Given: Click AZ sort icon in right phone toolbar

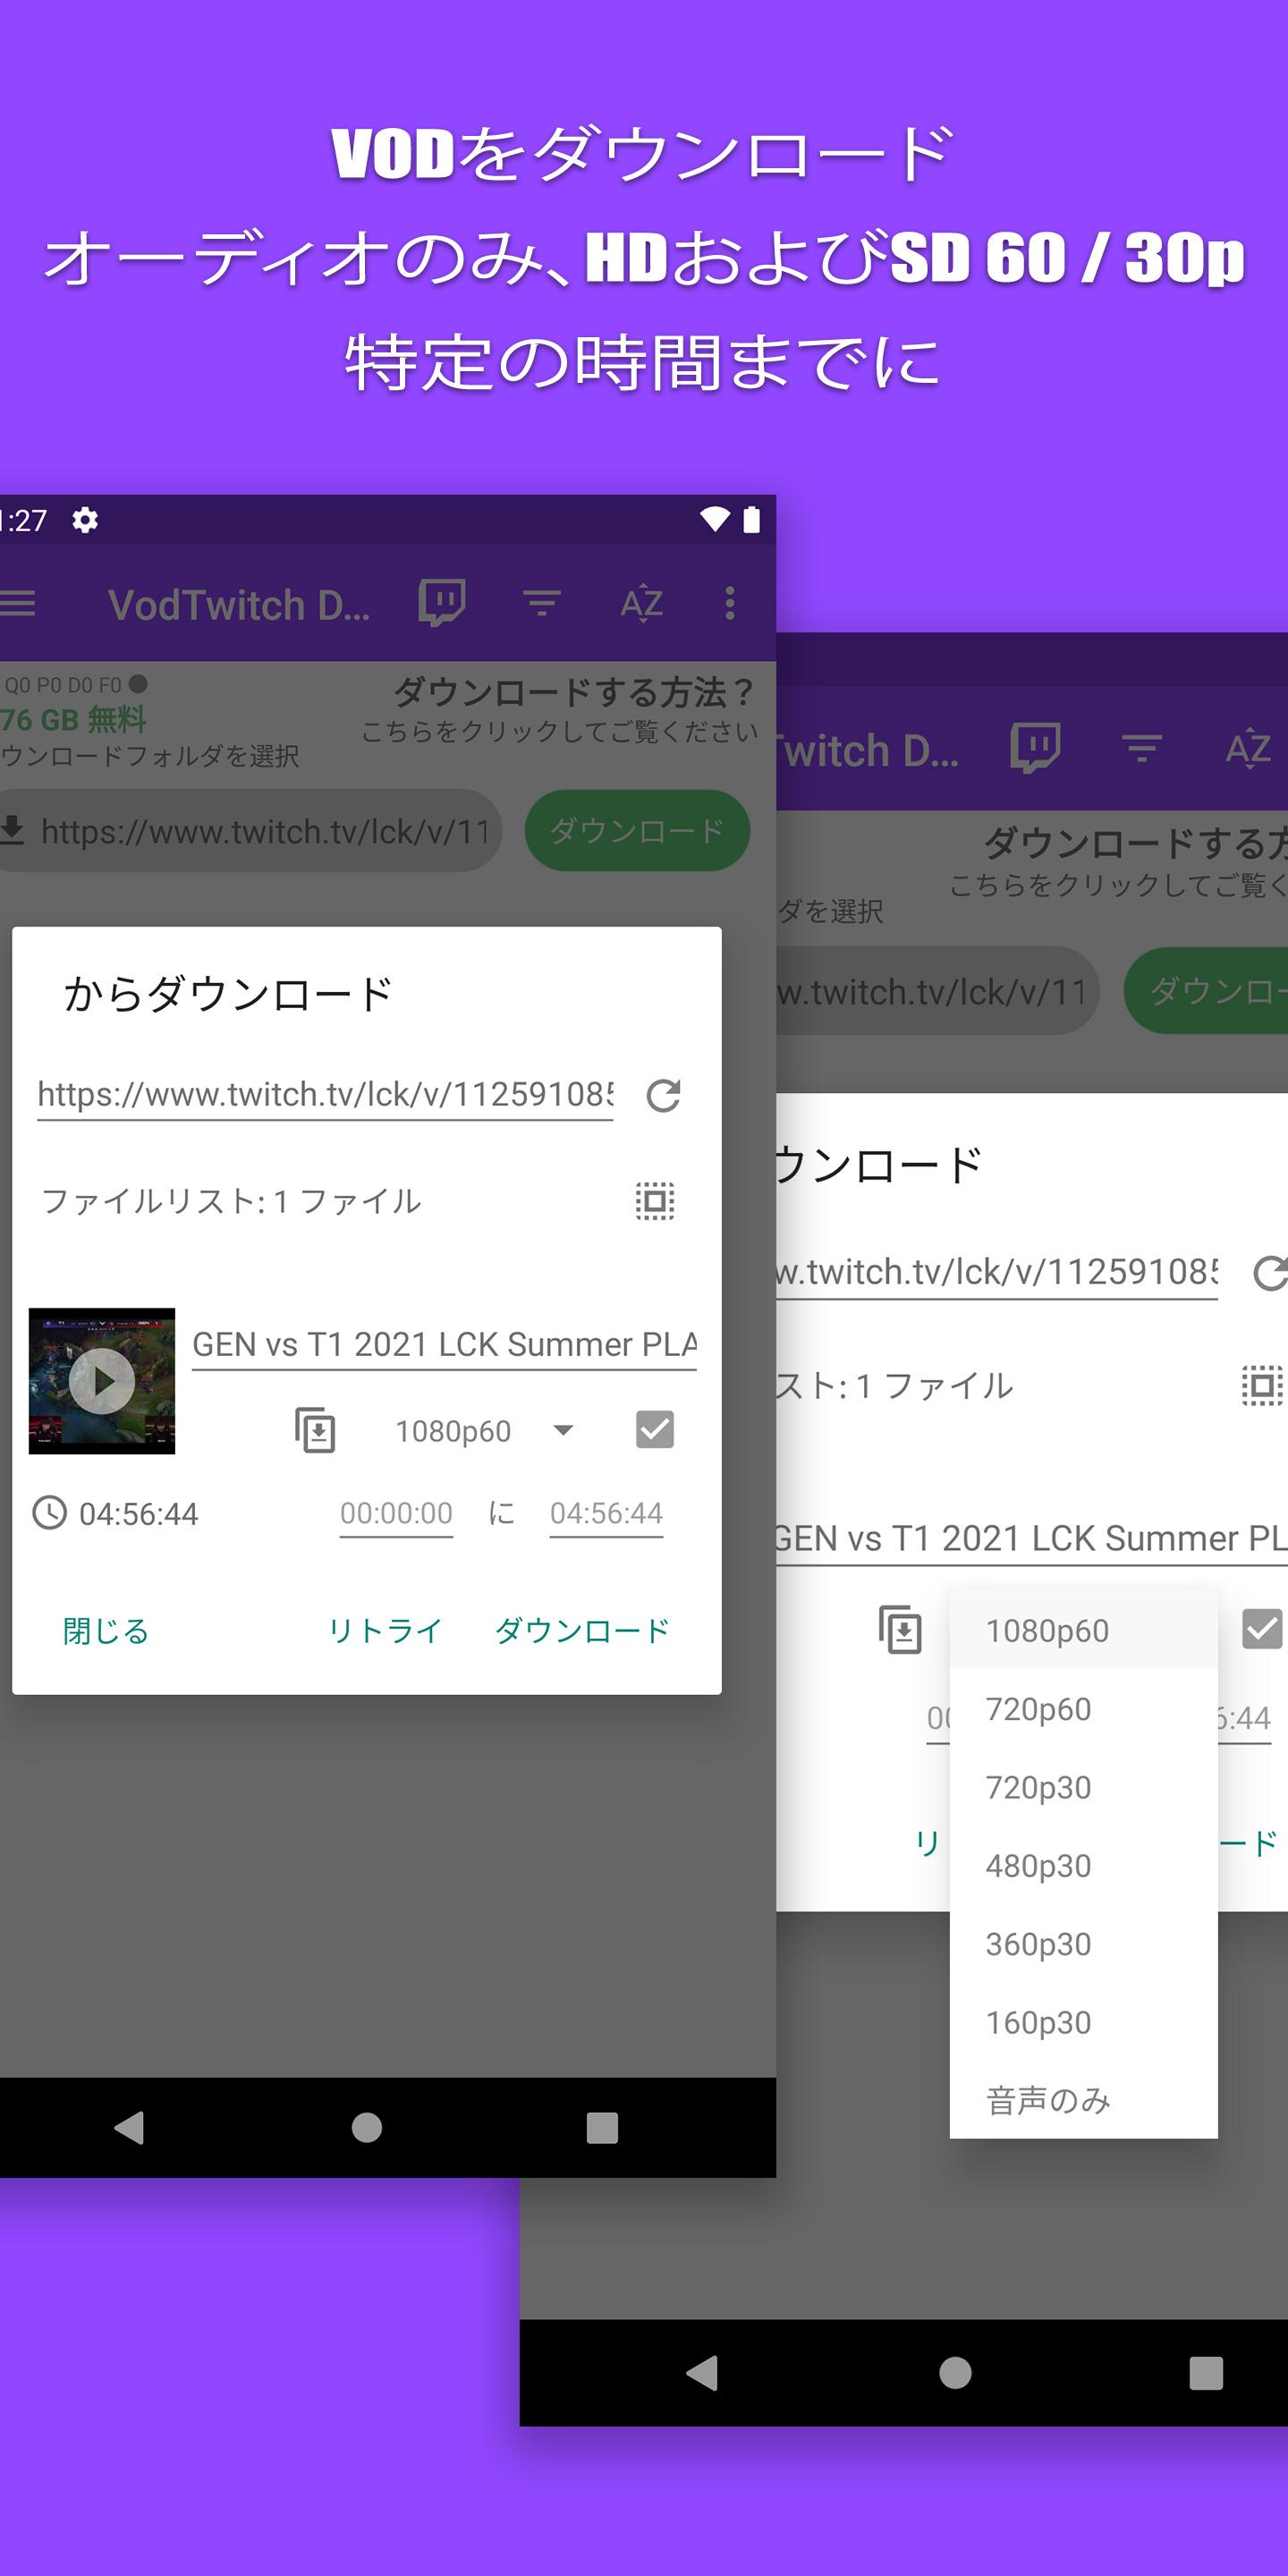Looking at the screenshot, I should (x=1248, y=748).
